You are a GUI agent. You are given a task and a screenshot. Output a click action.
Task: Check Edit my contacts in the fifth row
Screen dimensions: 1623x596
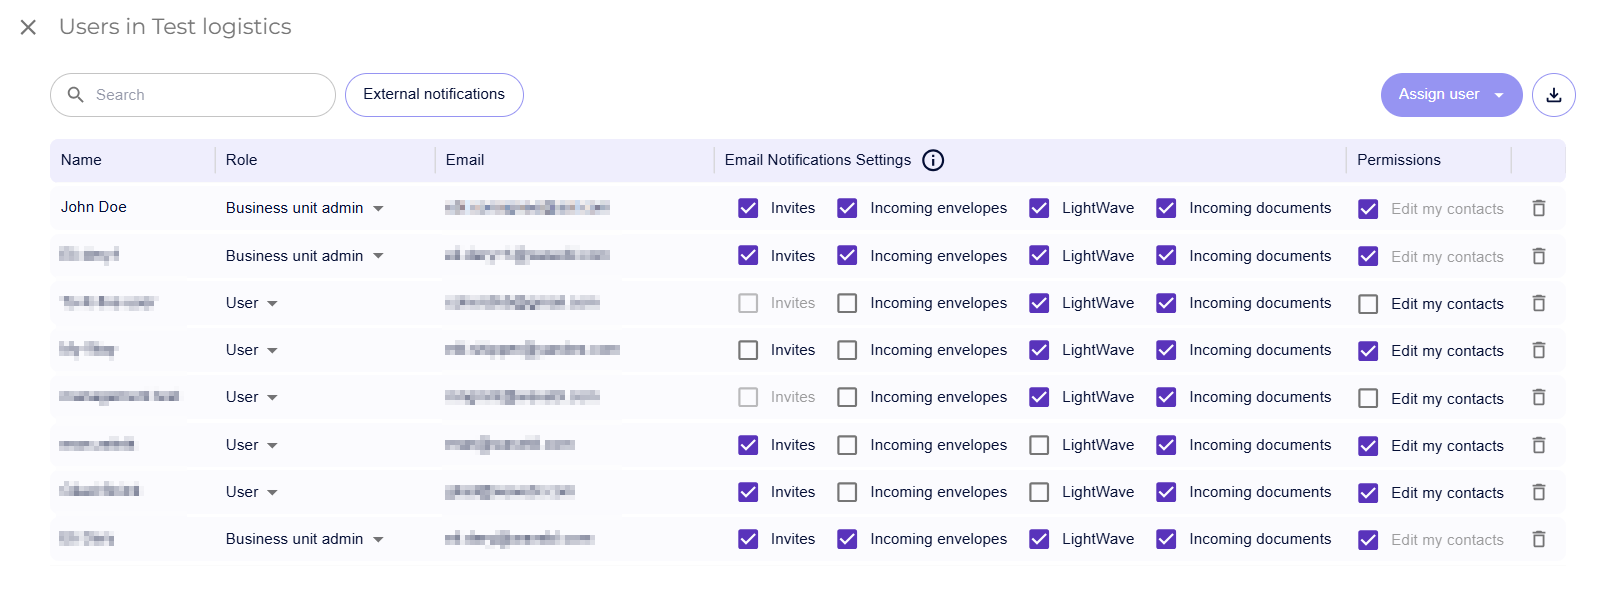tap(1368, 398)
